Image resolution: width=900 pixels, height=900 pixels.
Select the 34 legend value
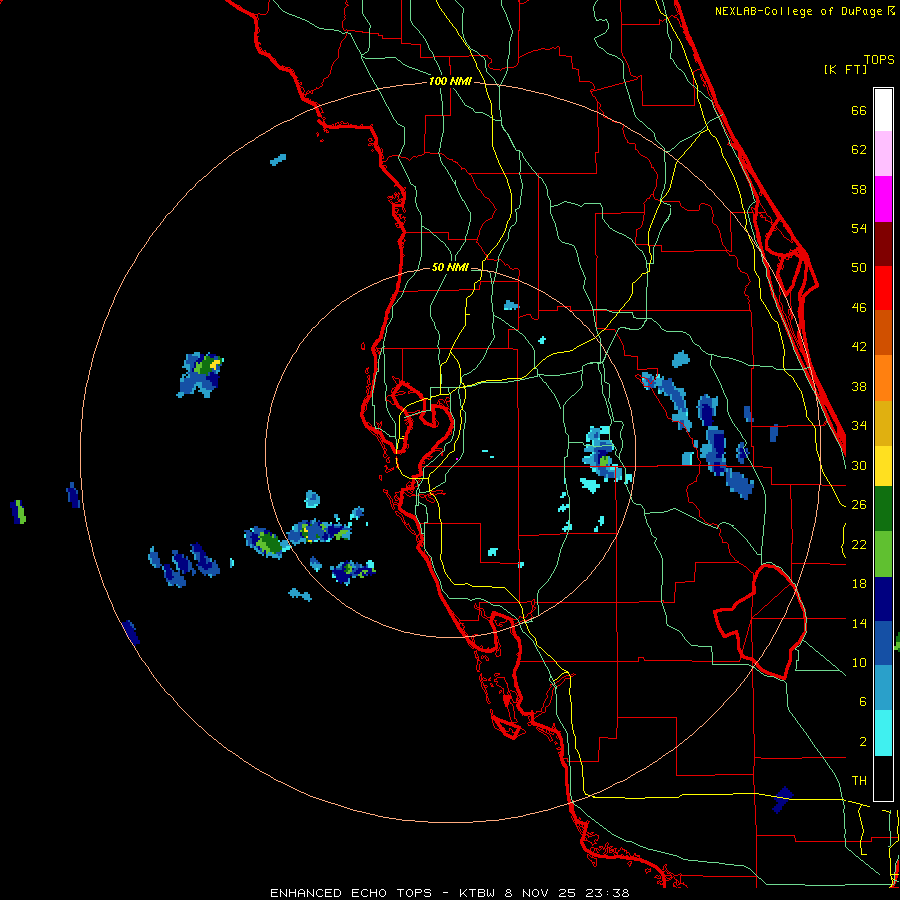859,425
